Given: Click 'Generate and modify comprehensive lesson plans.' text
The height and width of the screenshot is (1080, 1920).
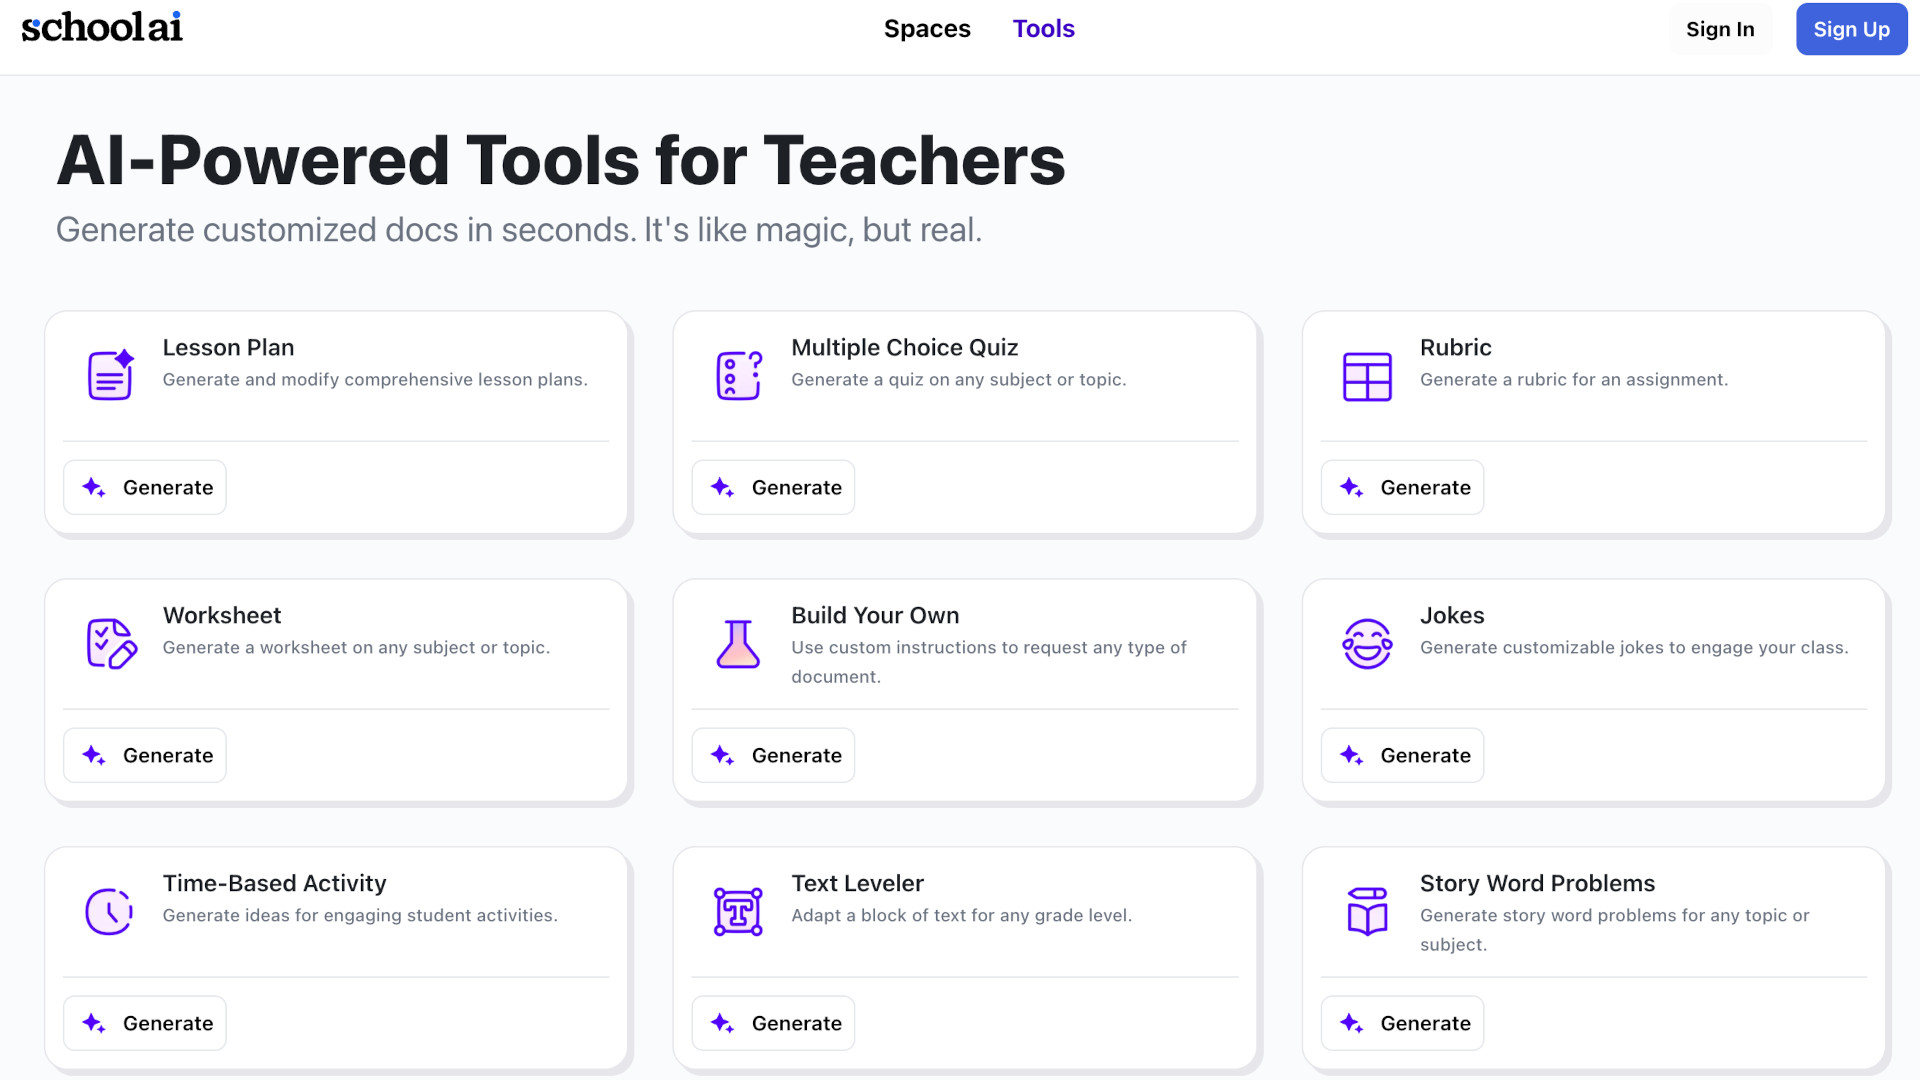Looking at the screenshot, I should pyautogui.click(x=375, y=379).
